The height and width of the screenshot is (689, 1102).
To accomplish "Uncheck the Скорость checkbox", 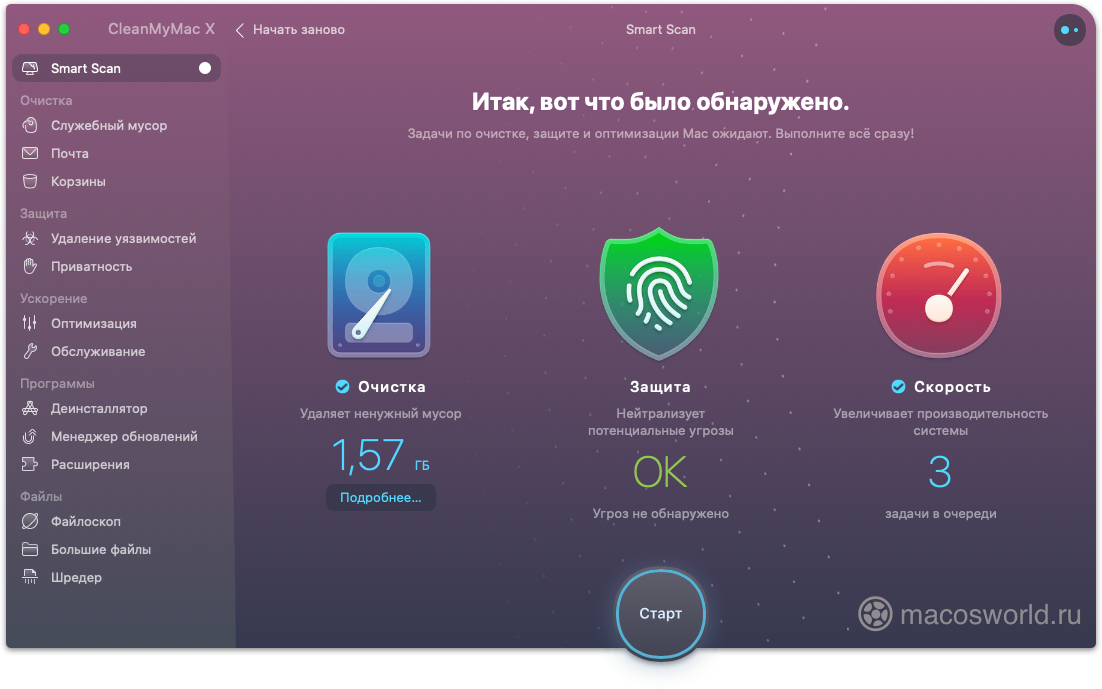I will (898, 387).
